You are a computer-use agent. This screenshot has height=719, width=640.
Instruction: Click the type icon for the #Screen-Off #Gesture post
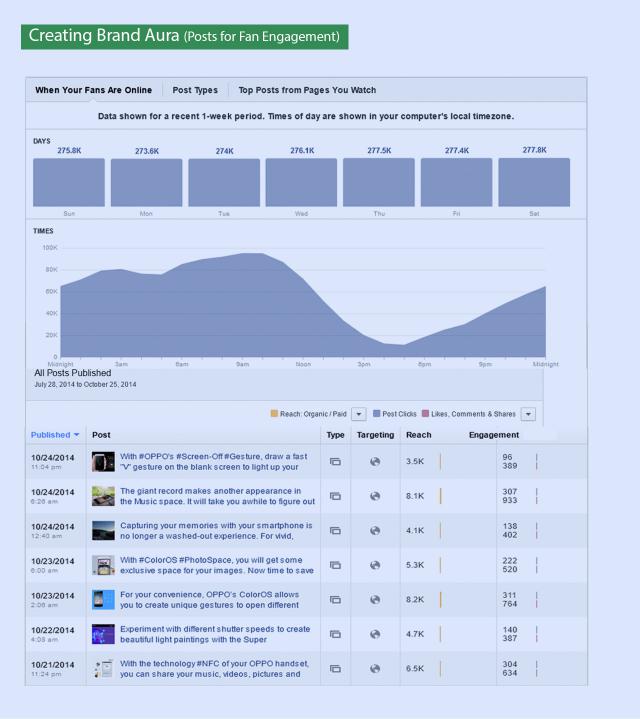tap(335, 461)
